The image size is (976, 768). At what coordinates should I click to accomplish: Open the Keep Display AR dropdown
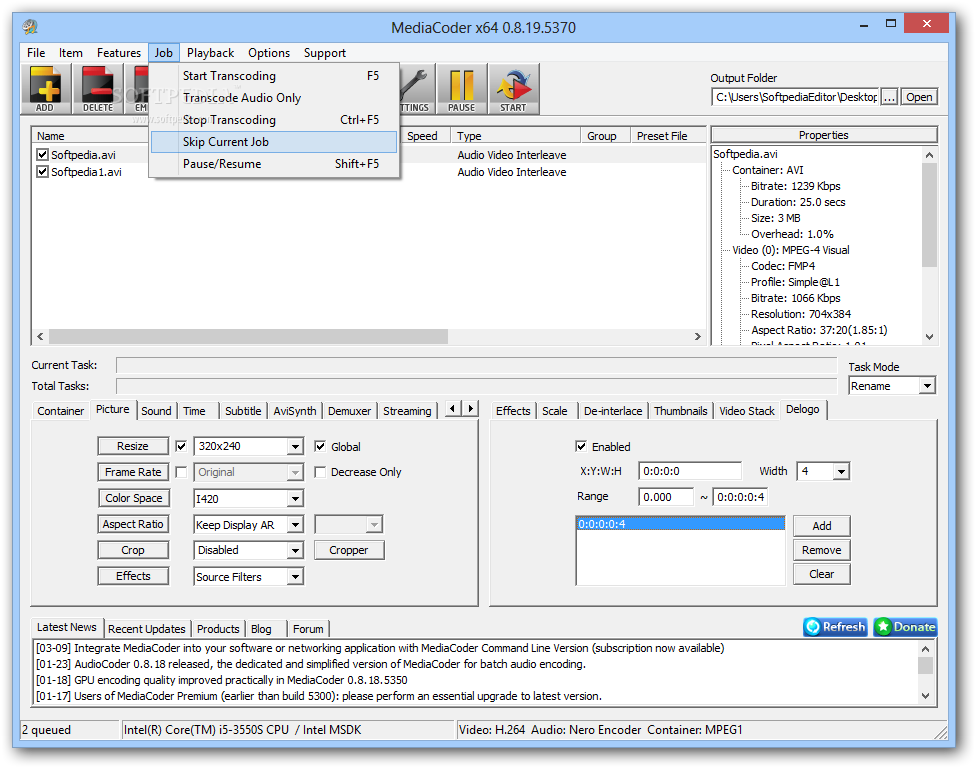point(296,525)
